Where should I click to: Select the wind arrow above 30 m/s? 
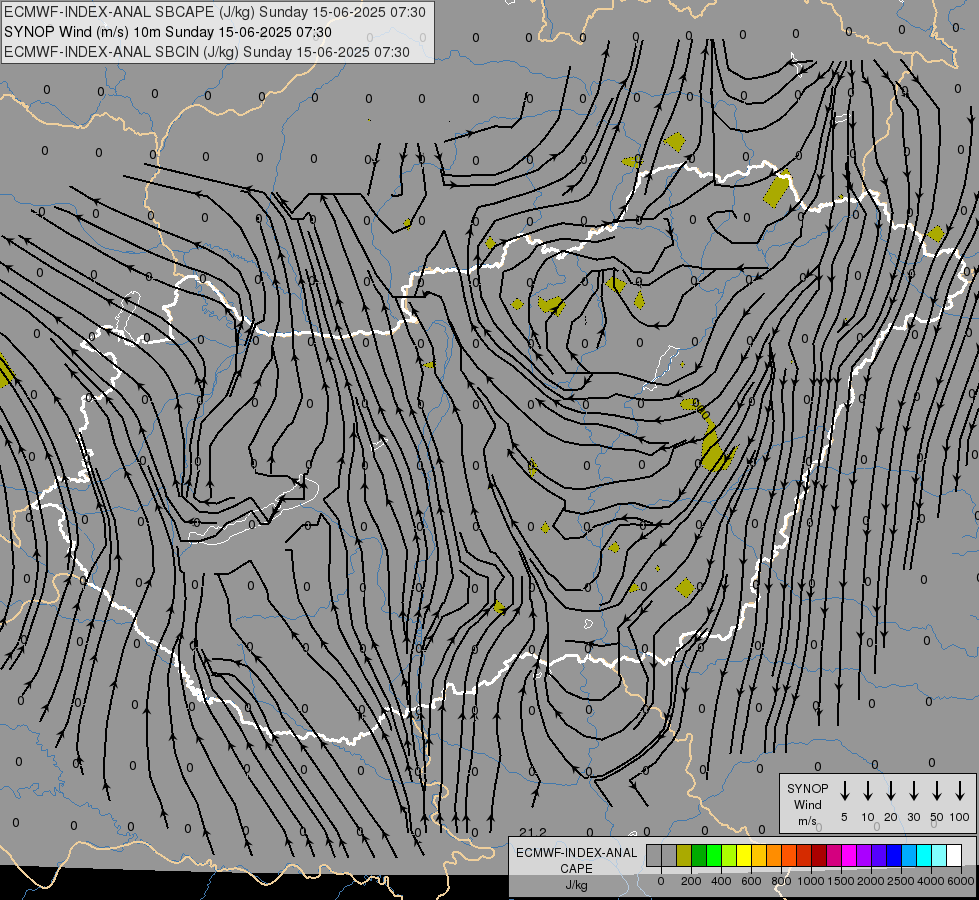click(x=913, y=791)
